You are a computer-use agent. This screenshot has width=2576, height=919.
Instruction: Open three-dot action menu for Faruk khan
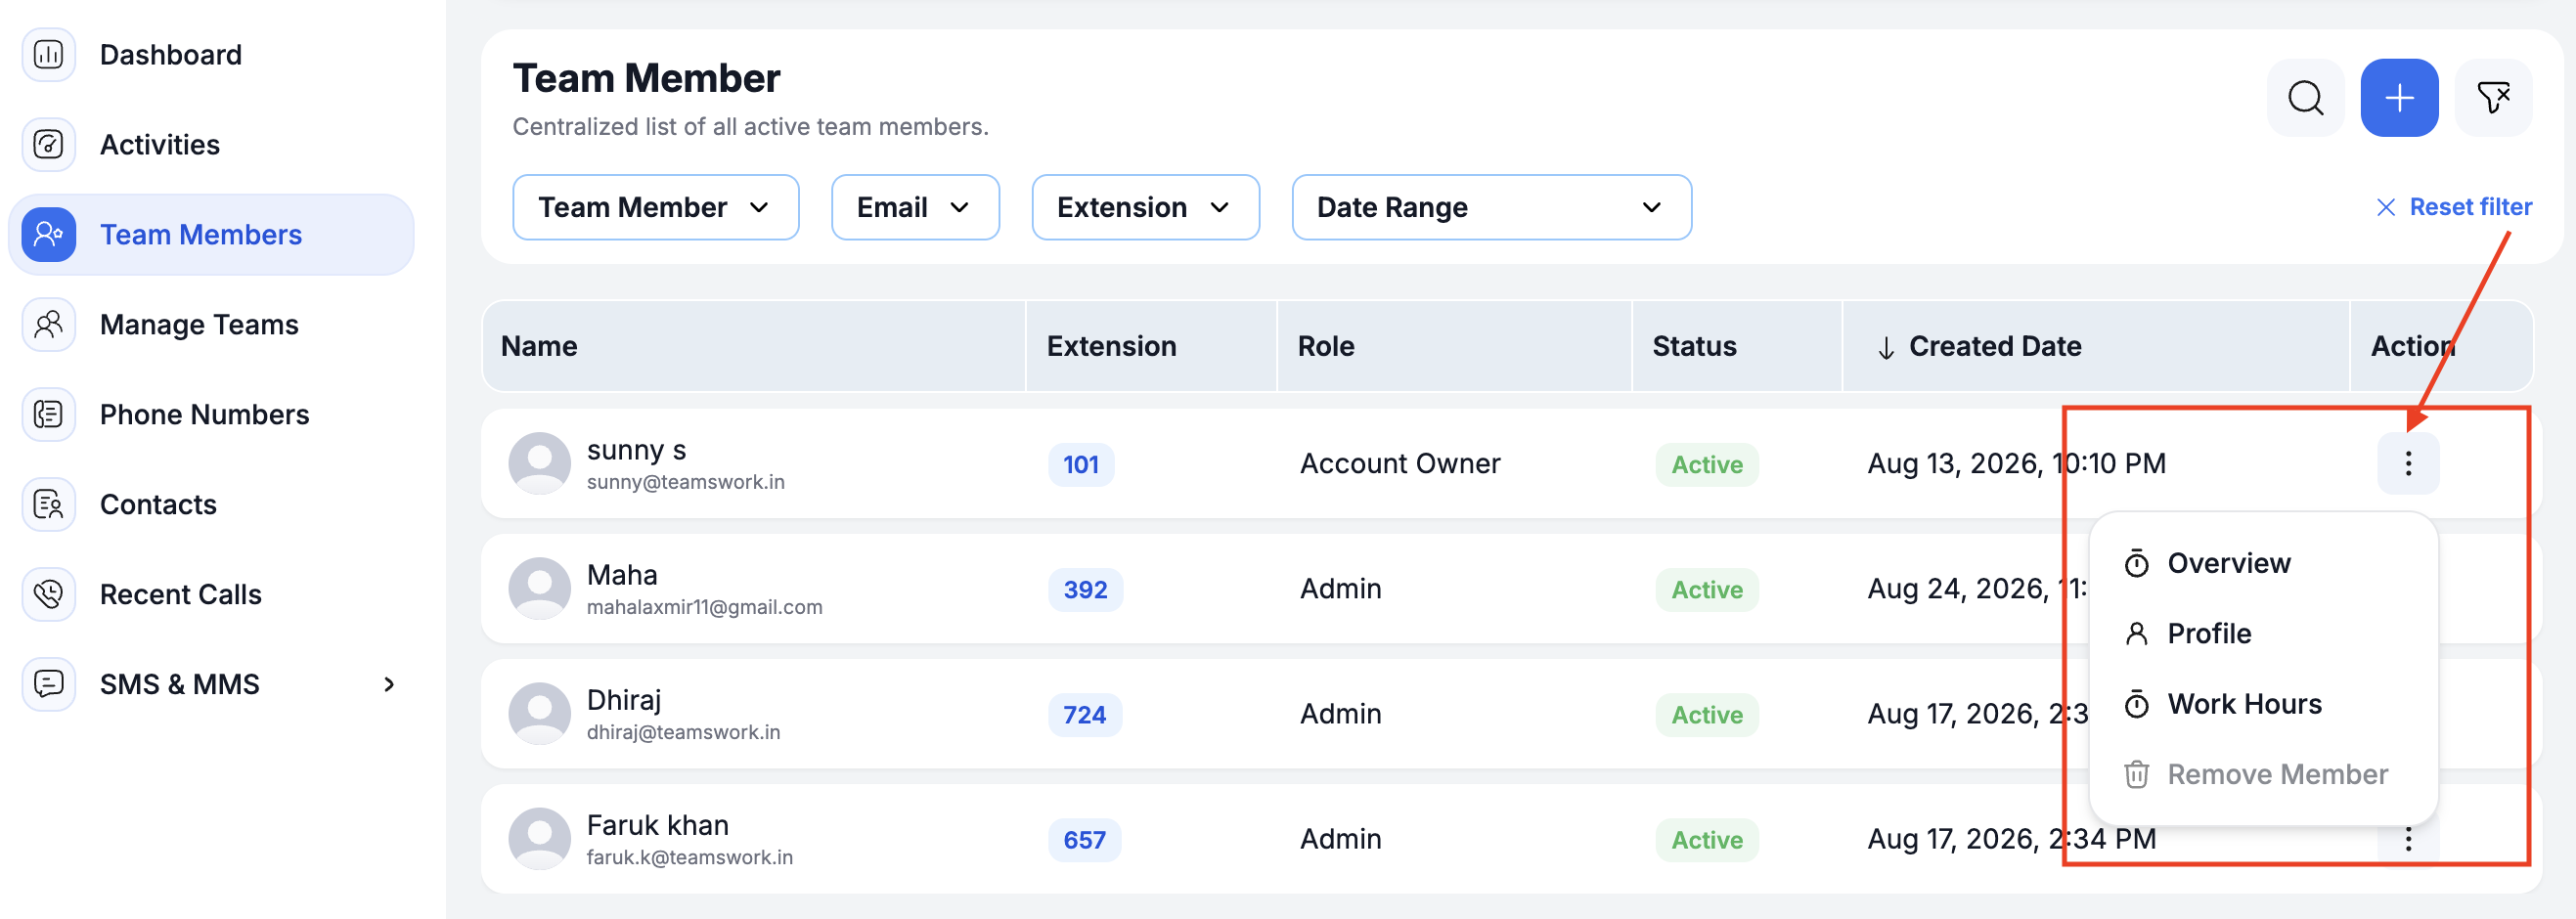2408,840
